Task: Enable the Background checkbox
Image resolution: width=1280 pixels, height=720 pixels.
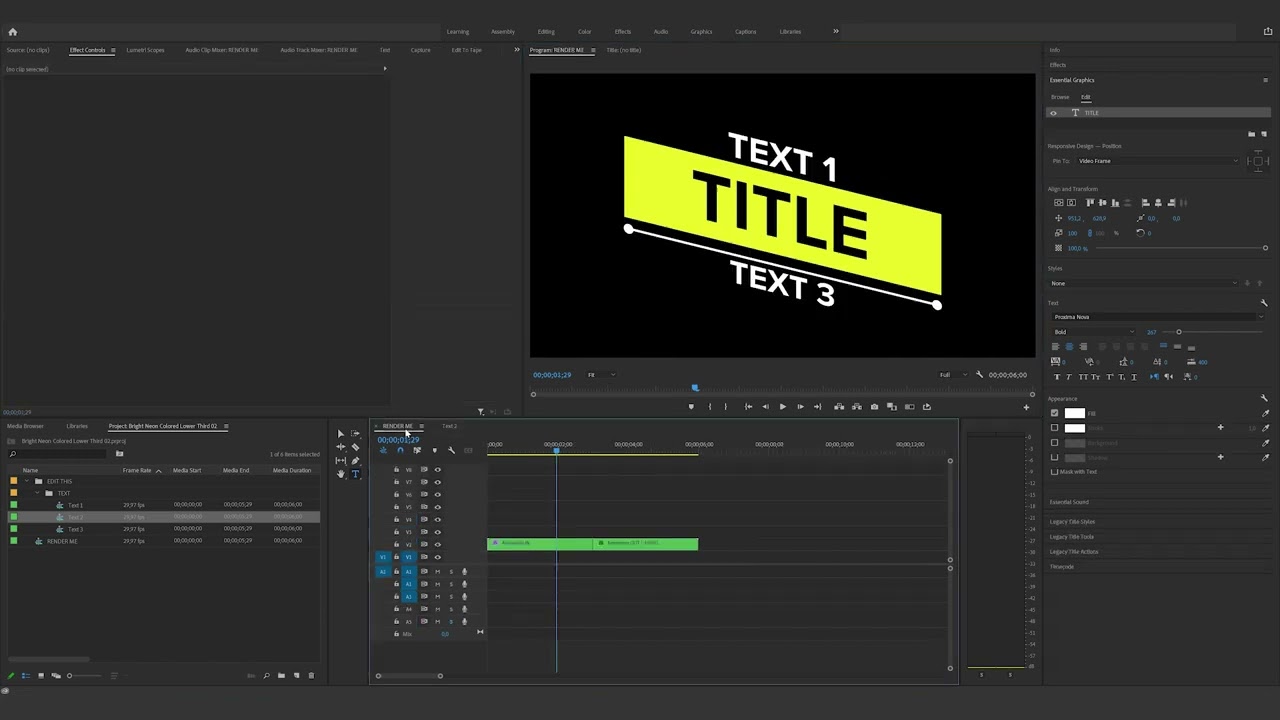Action: click(1054, 442)
